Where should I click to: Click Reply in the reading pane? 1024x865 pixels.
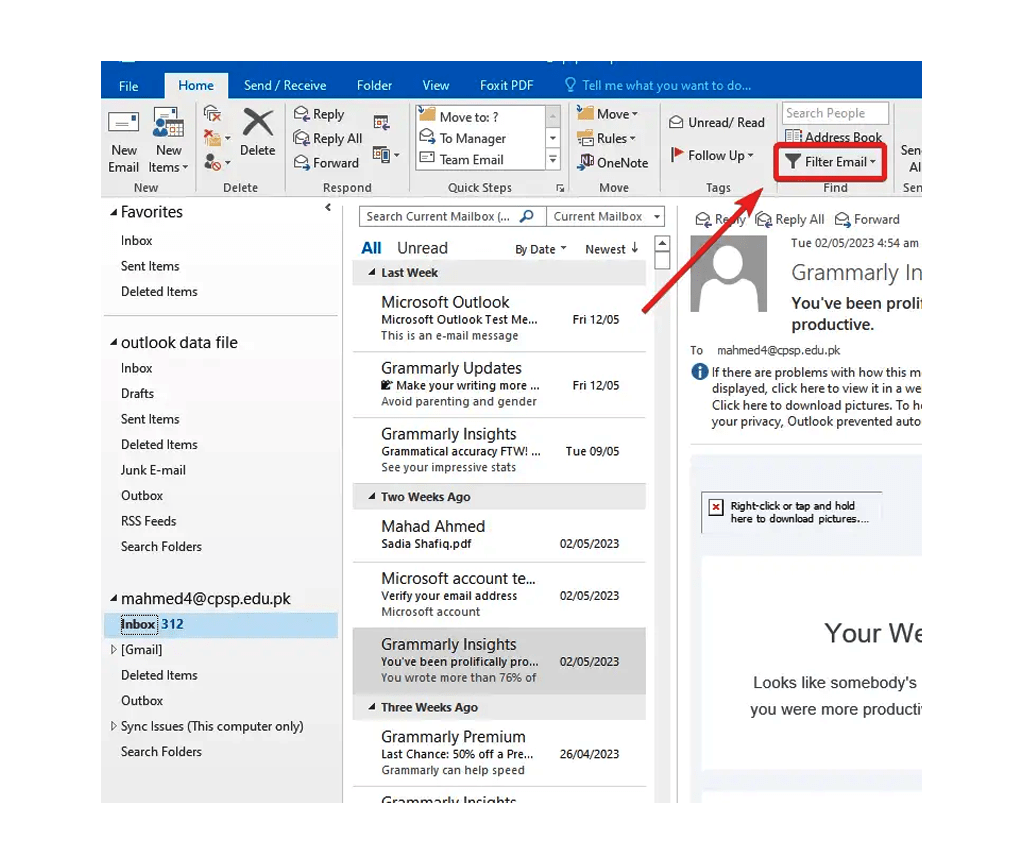720,219
